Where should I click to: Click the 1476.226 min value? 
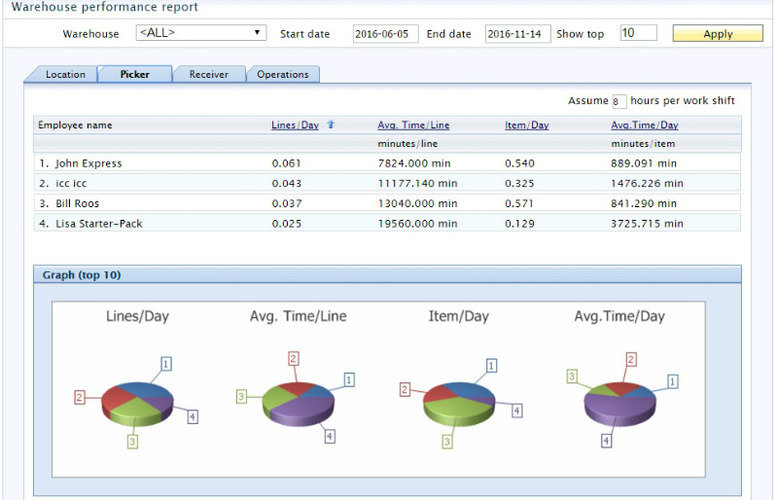click(647, 183)
